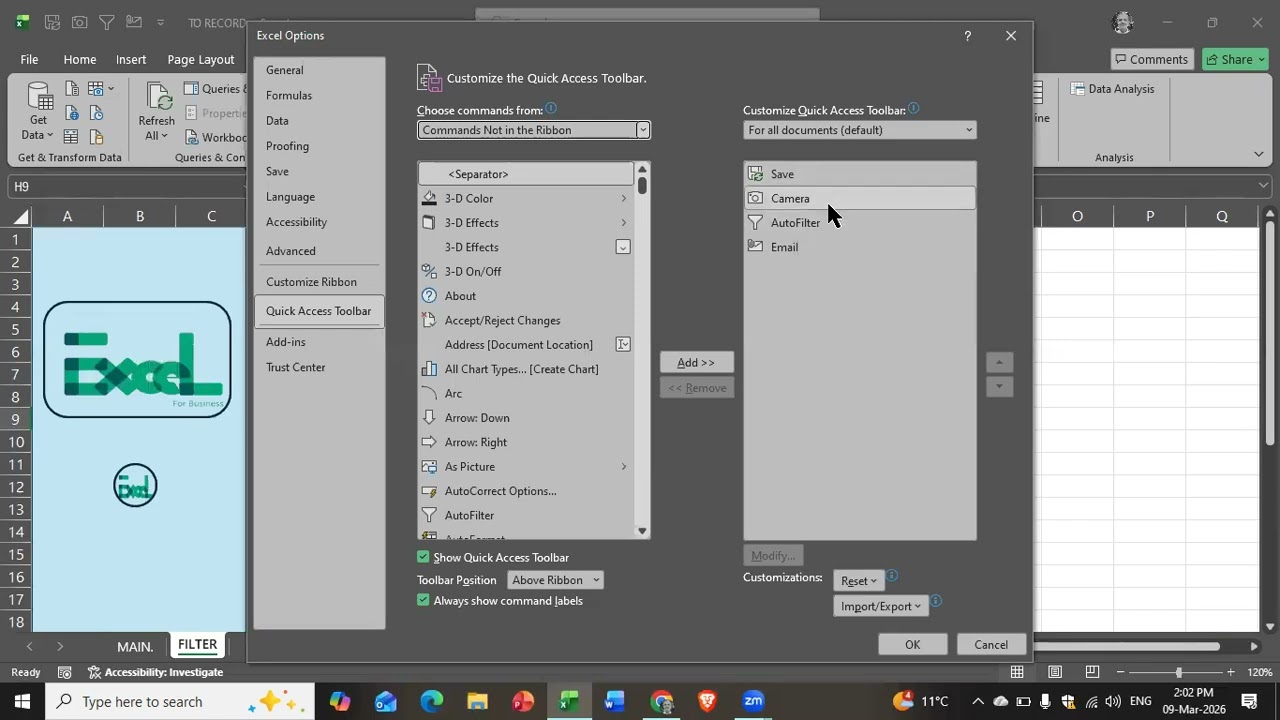Collapse the ribbon with the chevron arrow
This screenshot has width=1280, height=720.
[x=1259, y=154]
